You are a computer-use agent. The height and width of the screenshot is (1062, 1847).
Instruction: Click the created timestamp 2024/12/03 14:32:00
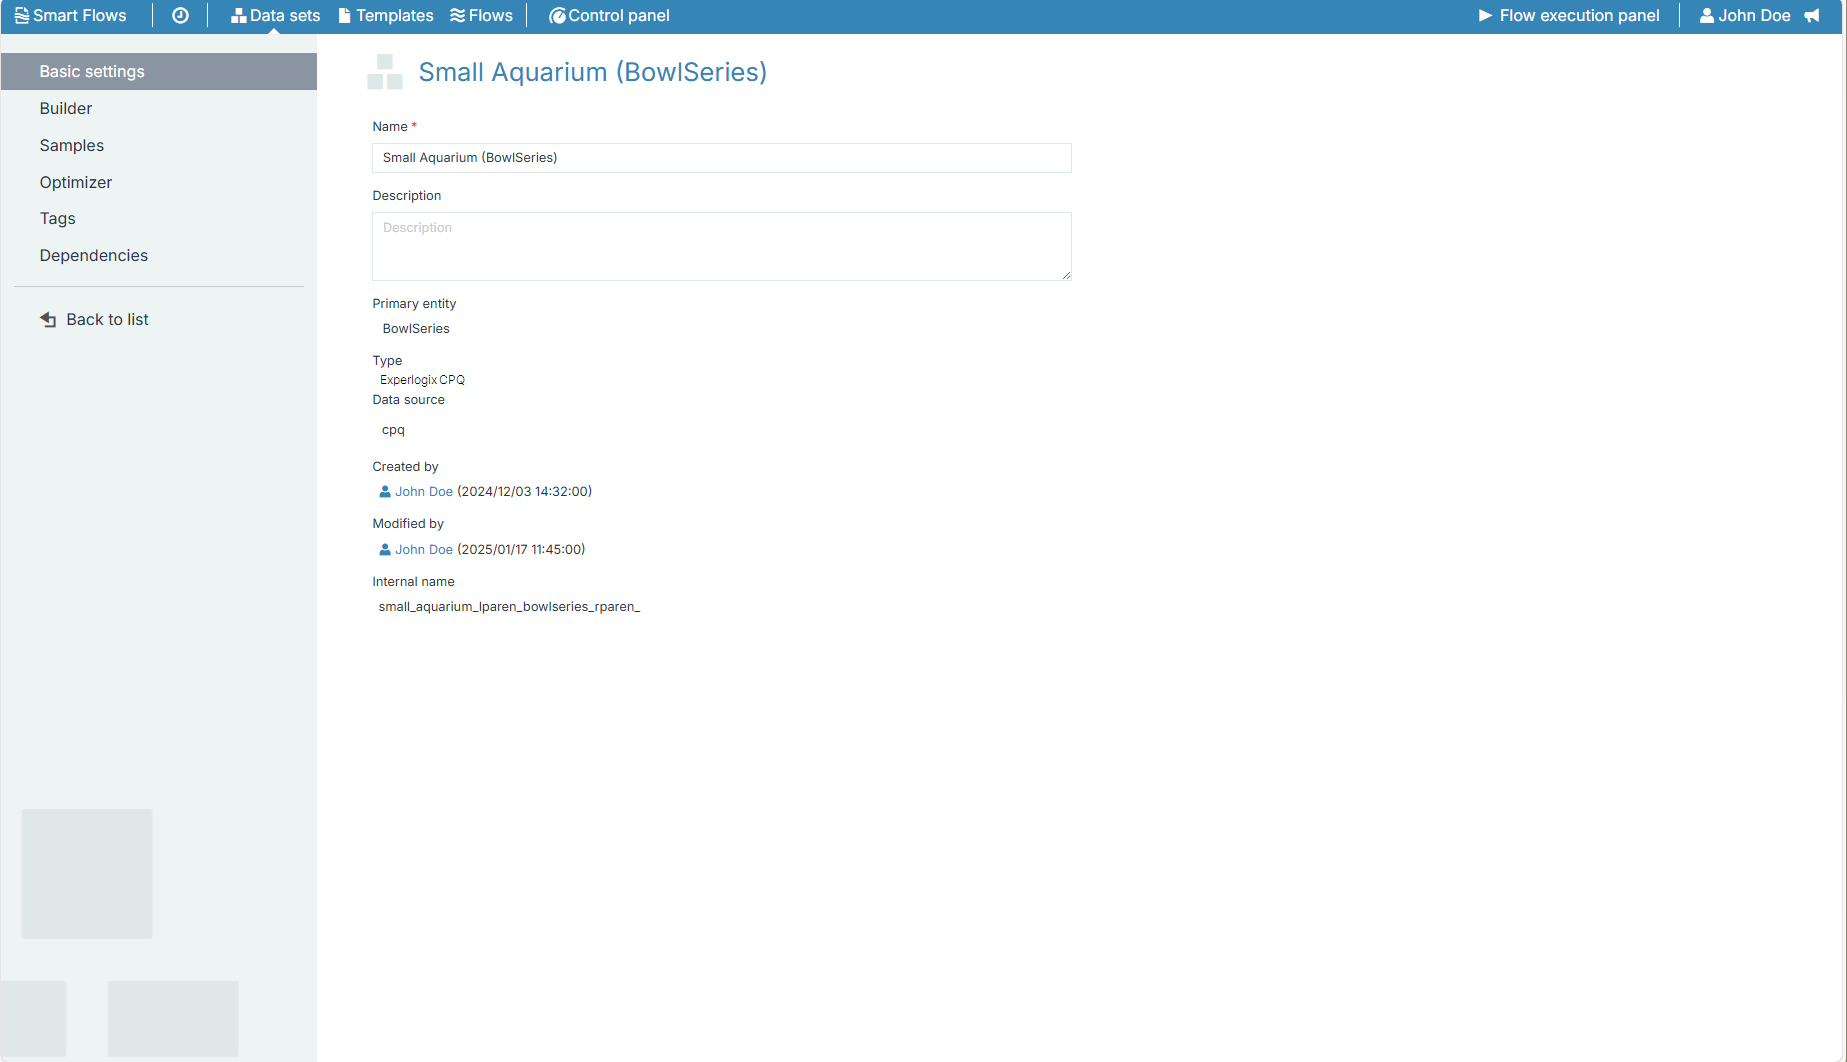point(524,492)
